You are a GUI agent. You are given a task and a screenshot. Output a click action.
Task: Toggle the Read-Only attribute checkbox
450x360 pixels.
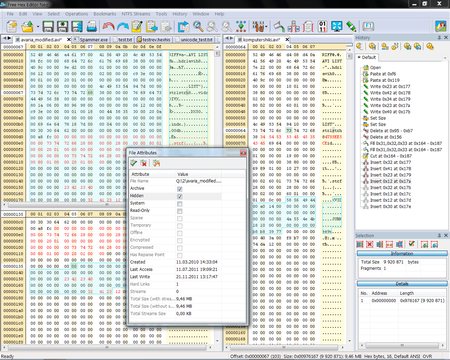180,211
